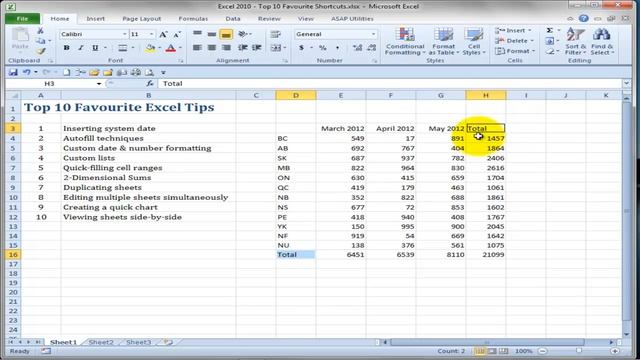This screenshot has height=360, width=640.
Task: Switch to the Data tab
Action: (x=233, y=19)
